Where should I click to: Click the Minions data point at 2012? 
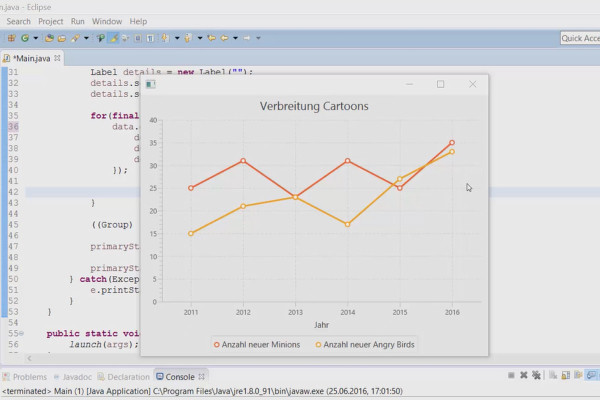coord(243,161)
